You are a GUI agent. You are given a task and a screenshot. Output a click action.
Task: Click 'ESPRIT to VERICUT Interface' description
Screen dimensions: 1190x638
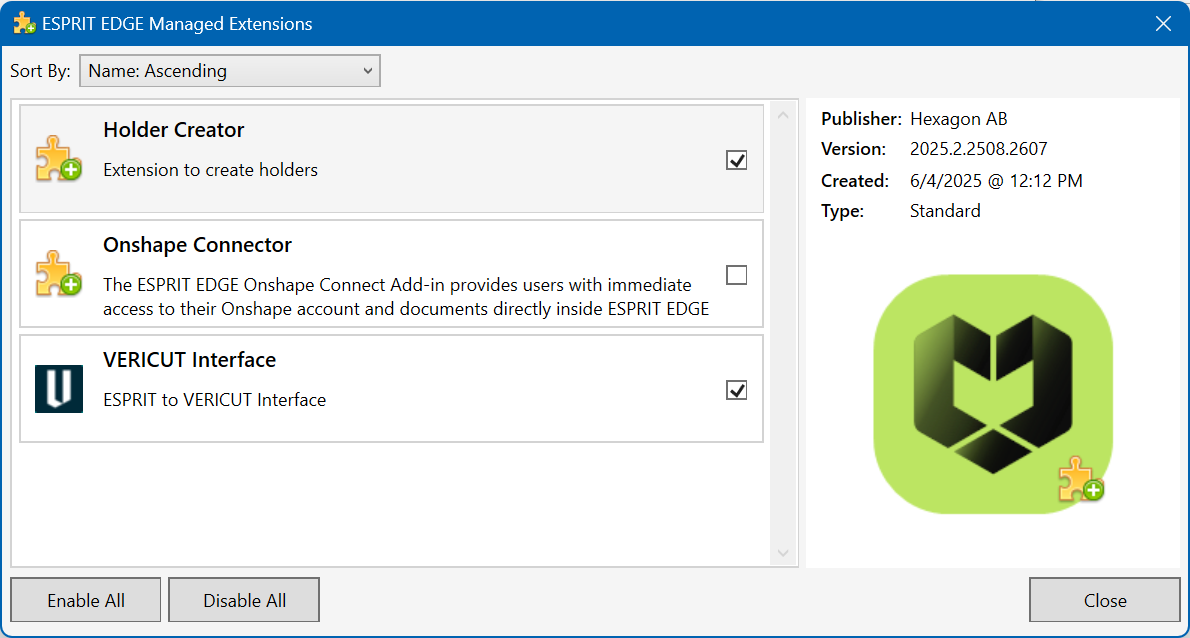click(x=215, y=400)
